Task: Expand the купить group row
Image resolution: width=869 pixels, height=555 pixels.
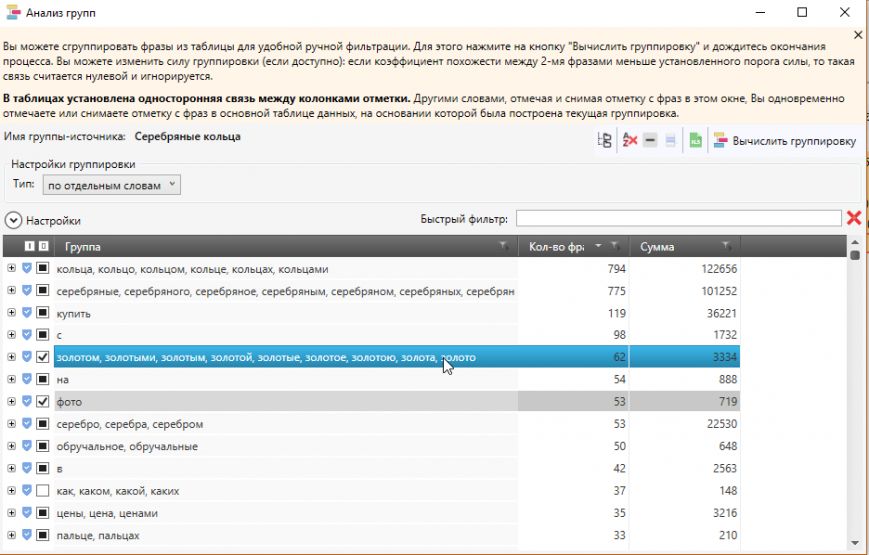Action: tap(11, 313)
